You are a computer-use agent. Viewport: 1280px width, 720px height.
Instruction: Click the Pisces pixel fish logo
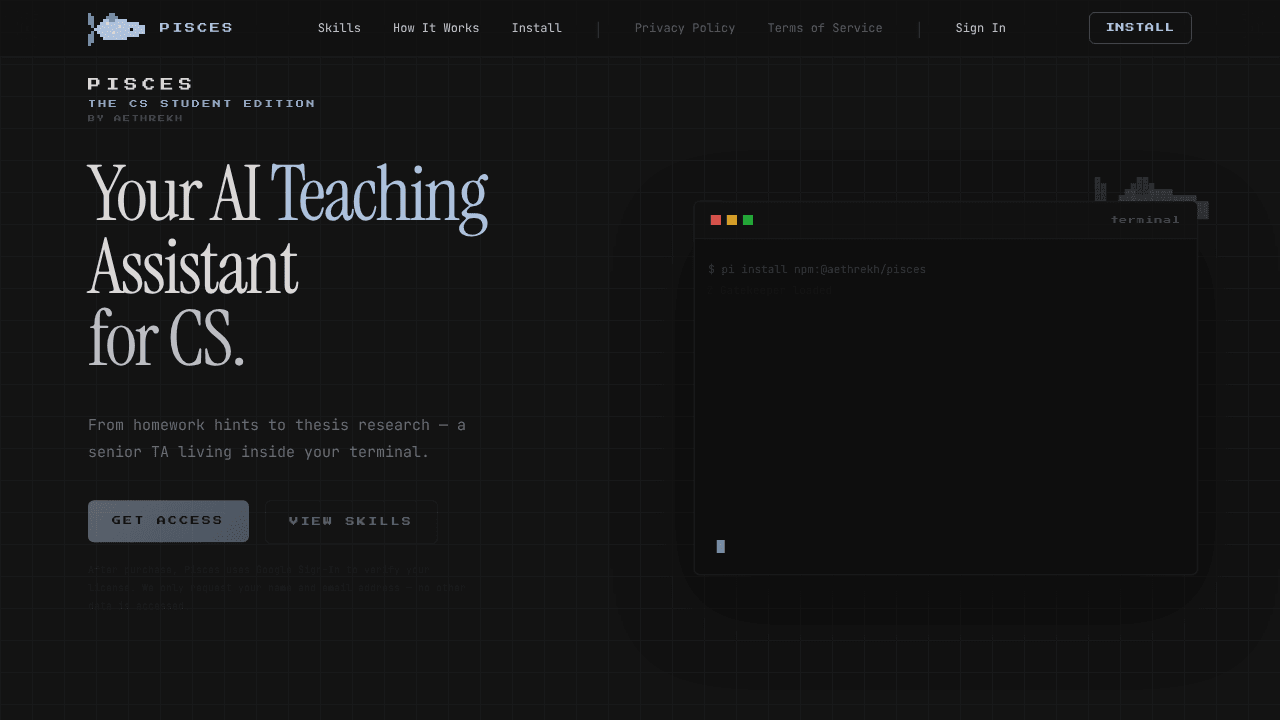point(117,29)
